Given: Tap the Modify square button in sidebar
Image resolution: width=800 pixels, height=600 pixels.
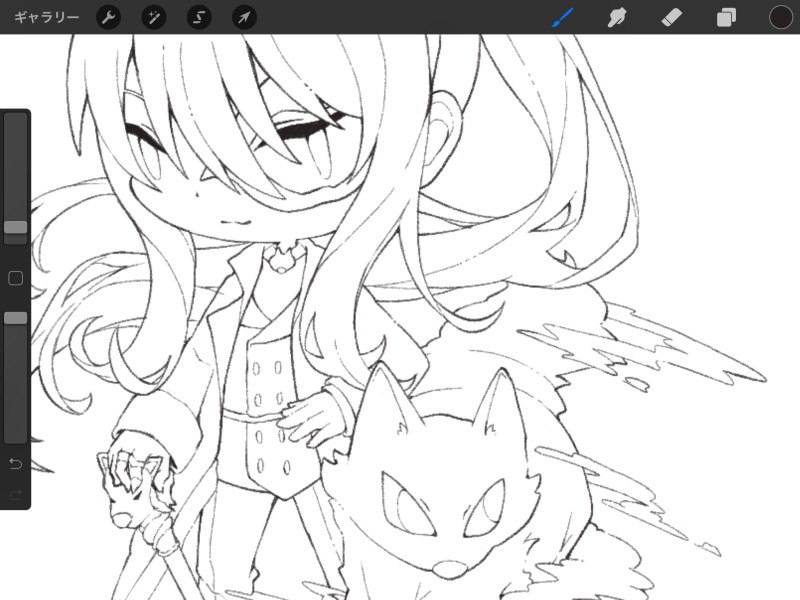Looking at the screenshot, I should [16, 278].
